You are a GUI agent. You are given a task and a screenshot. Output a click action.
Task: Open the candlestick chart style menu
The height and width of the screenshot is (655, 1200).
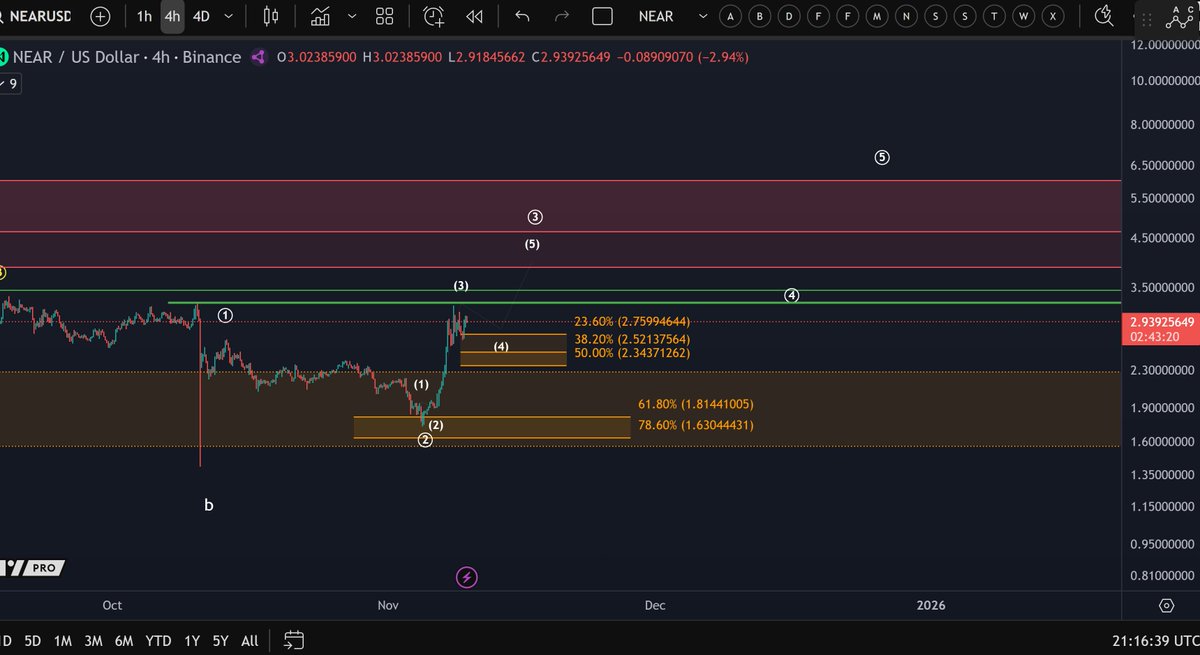tap(271, 16)
